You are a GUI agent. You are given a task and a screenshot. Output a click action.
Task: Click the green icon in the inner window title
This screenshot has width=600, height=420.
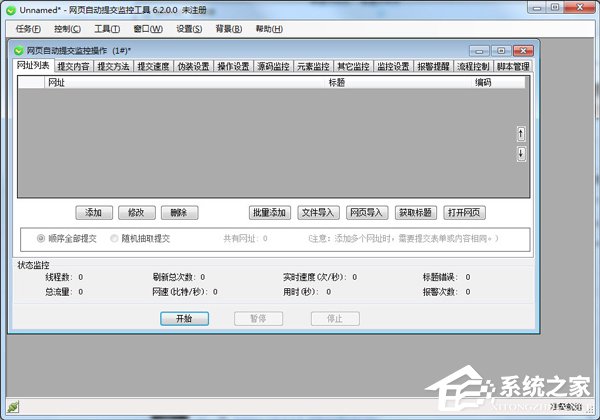pyautogui.click(x=18, y=50)
